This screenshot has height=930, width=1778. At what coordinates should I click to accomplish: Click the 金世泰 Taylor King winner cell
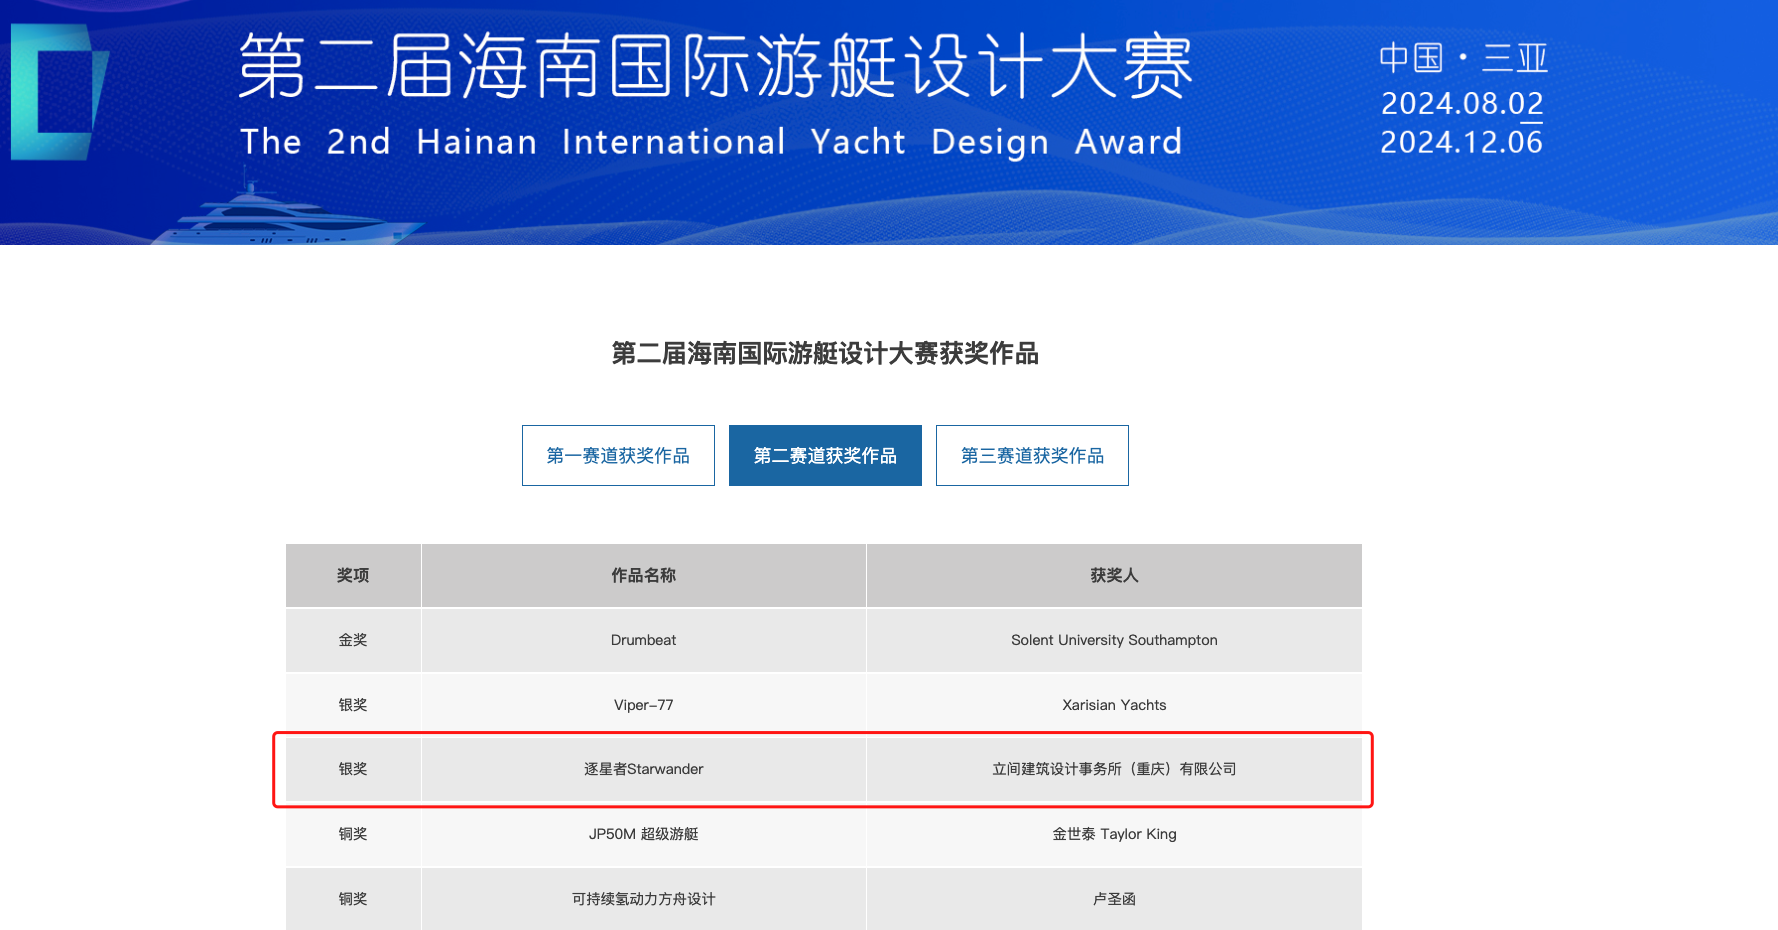1114,834
